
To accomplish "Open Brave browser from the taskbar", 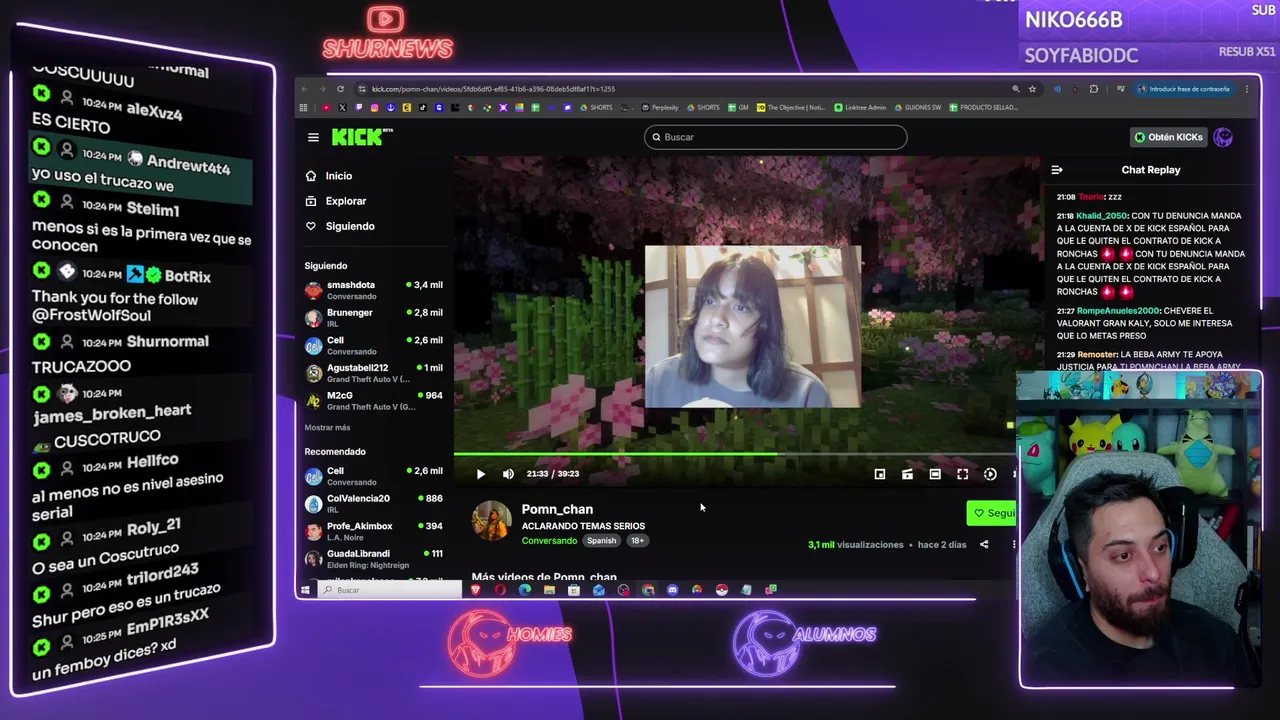I will [x=476, y=590].
